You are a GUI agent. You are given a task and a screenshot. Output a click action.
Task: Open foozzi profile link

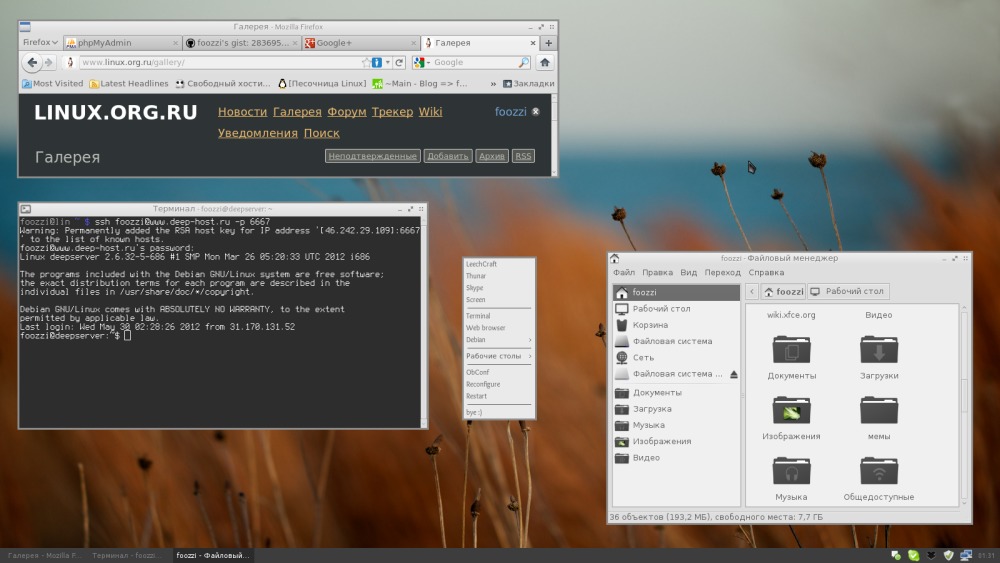click(x=511, y=112)
